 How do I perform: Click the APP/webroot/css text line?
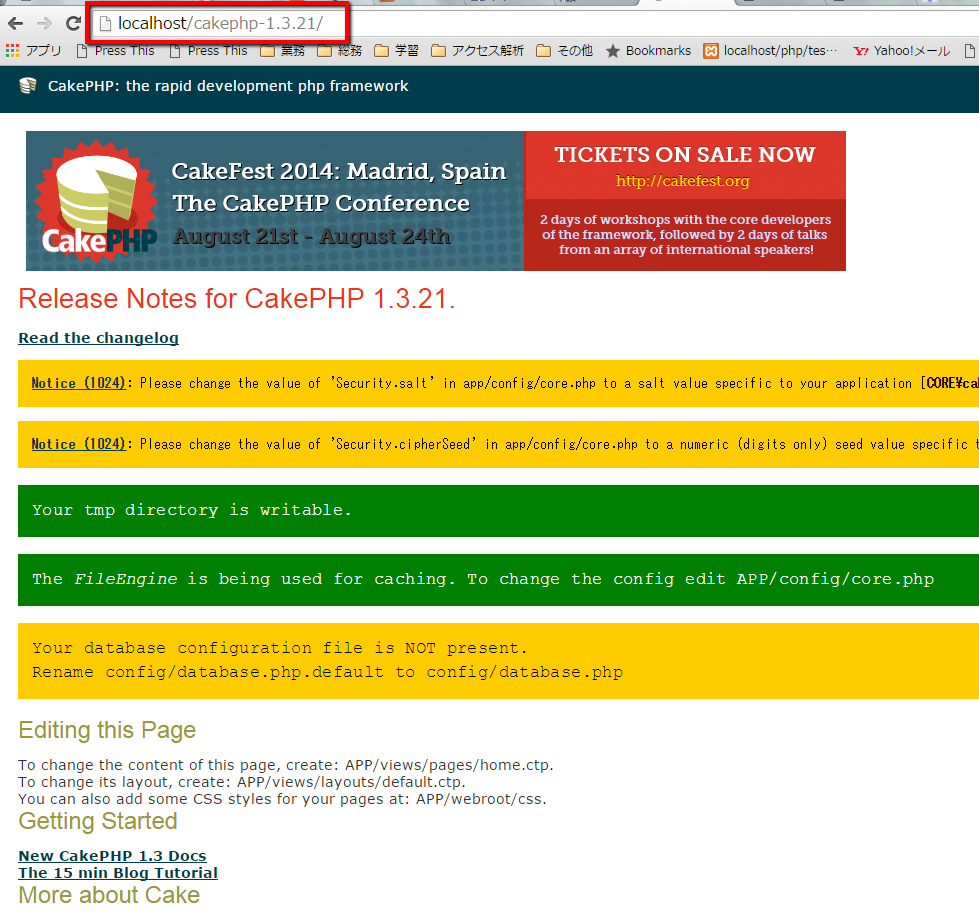click(282, 799)
